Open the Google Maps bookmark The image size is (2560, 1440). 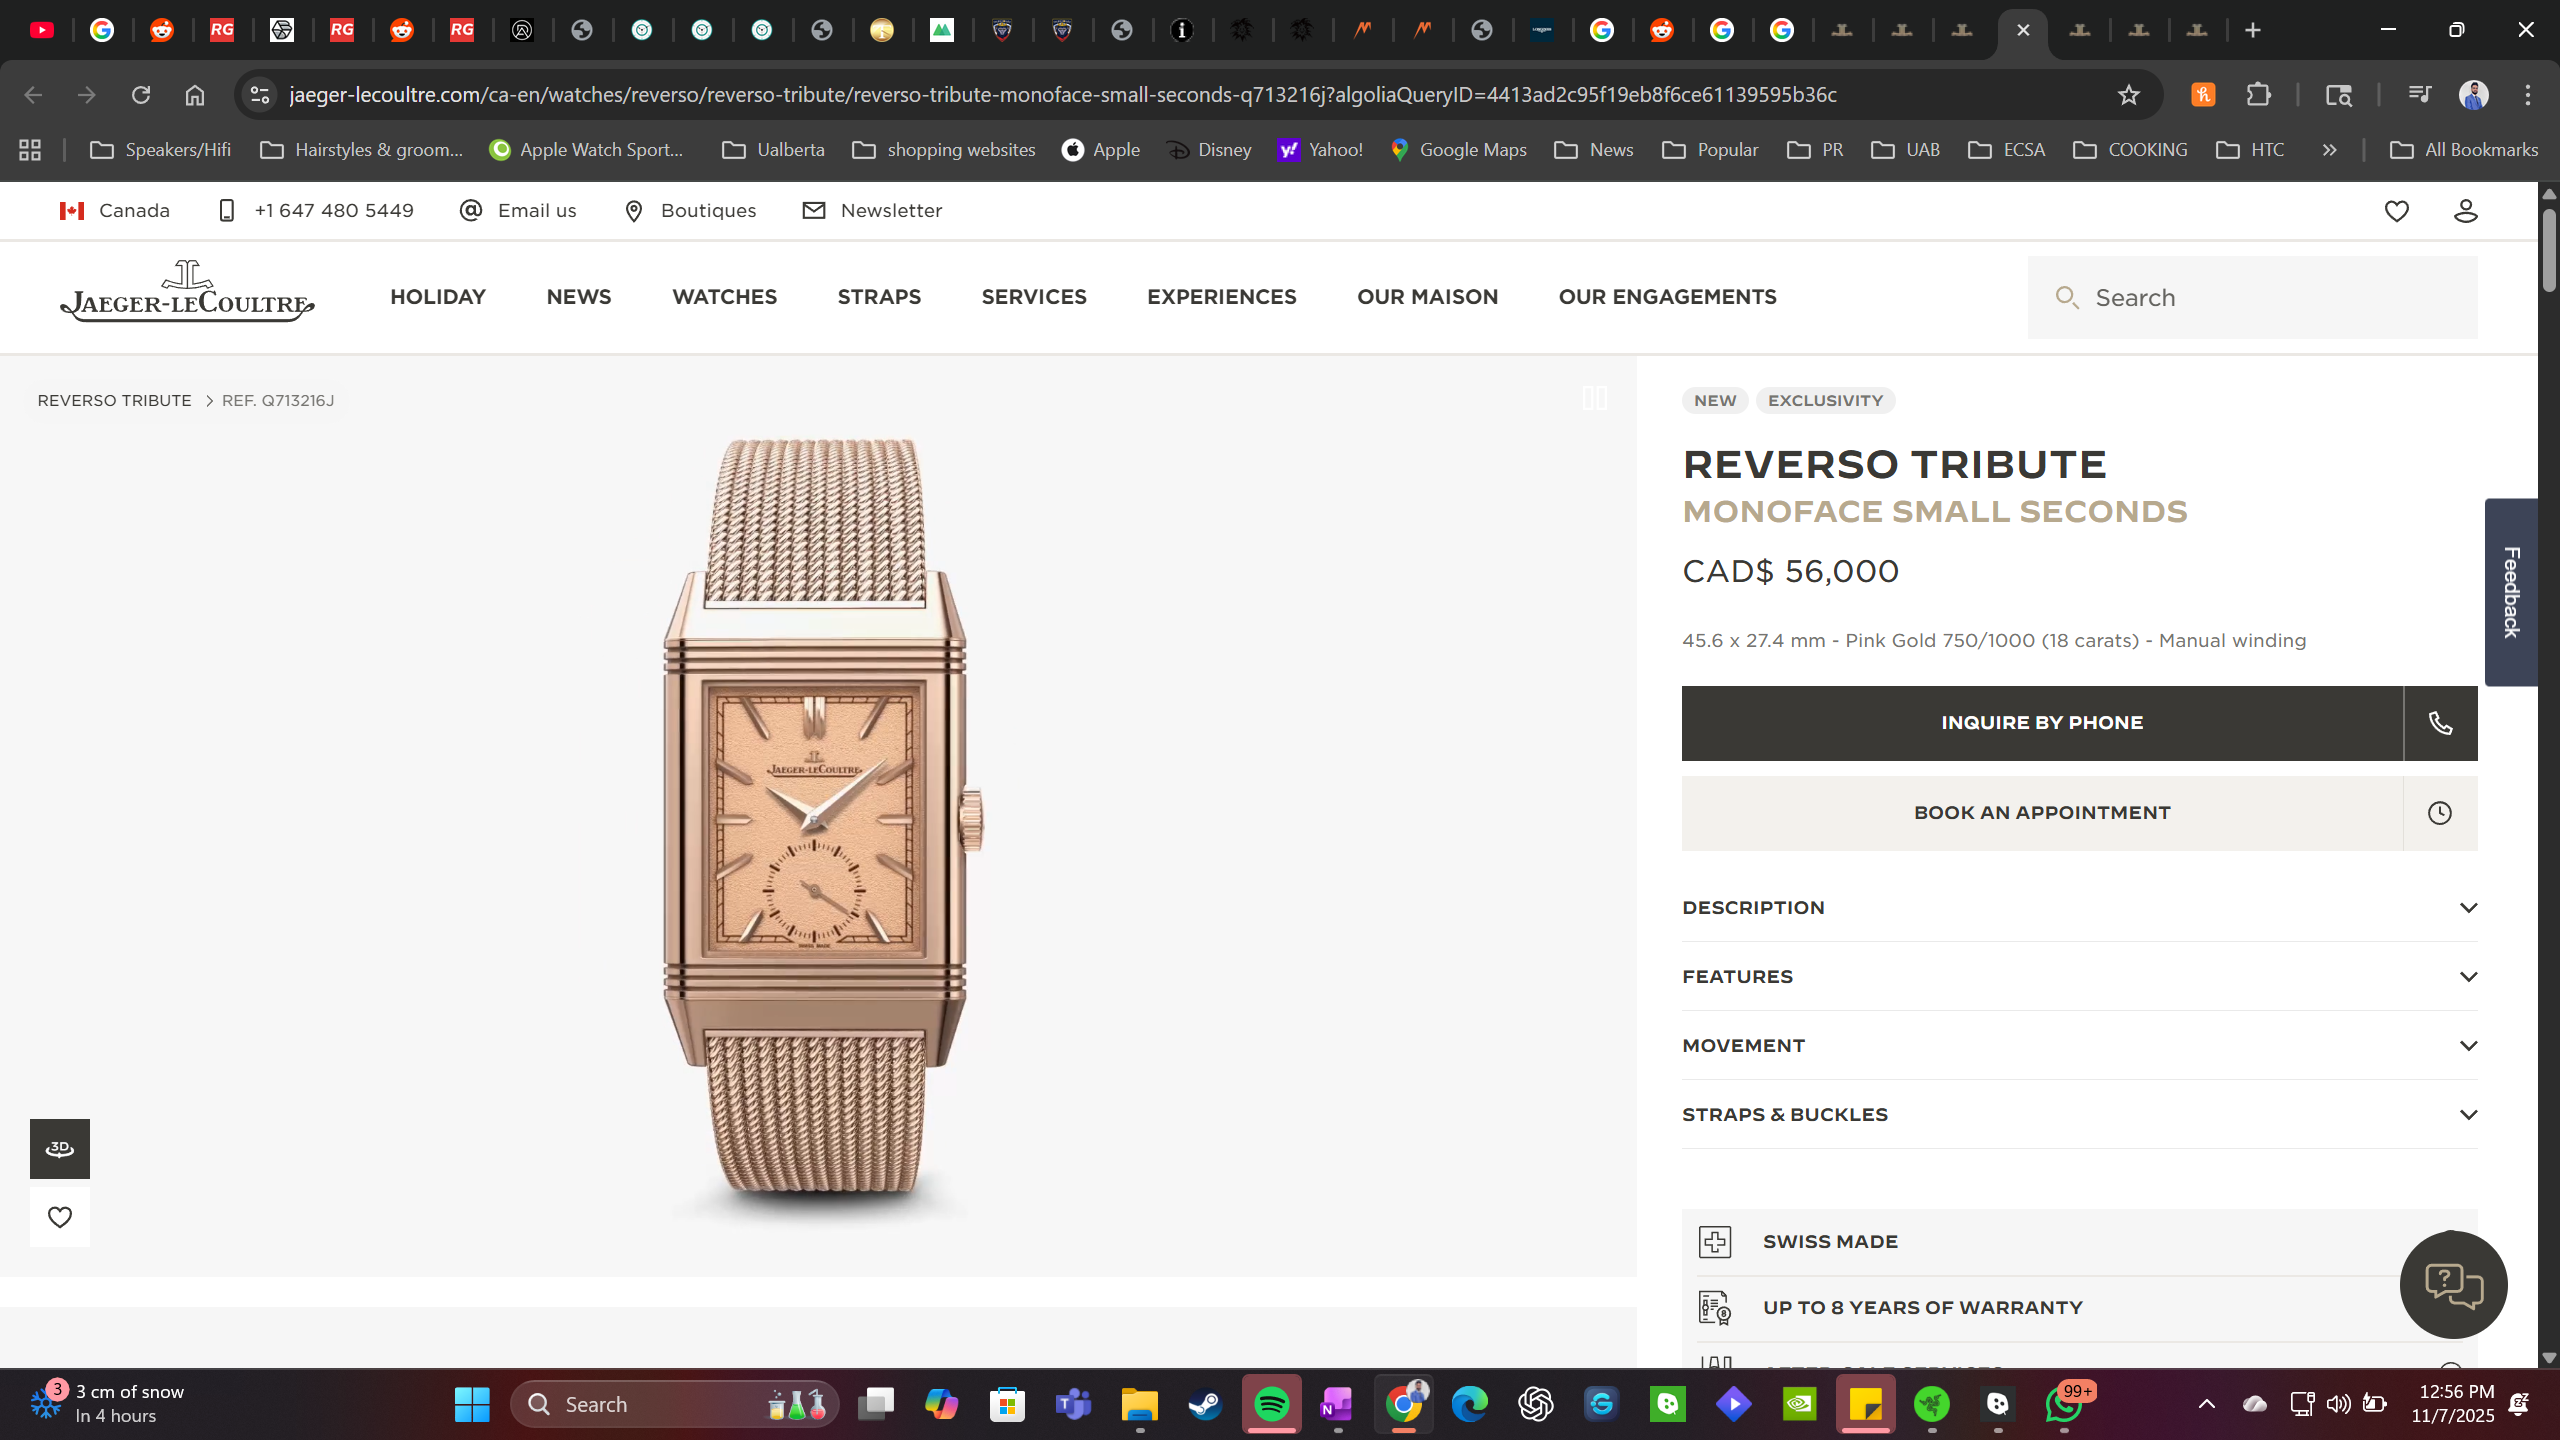pos(1459,150)
